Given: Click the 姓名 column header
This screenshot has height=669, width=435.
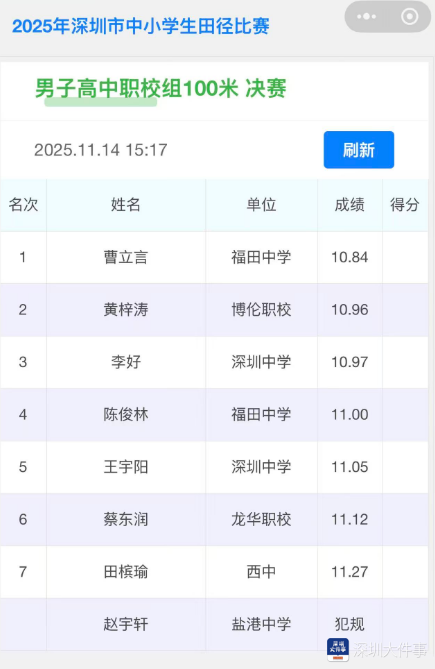Looking at the screenshot, I should click(x=126, y=205).
